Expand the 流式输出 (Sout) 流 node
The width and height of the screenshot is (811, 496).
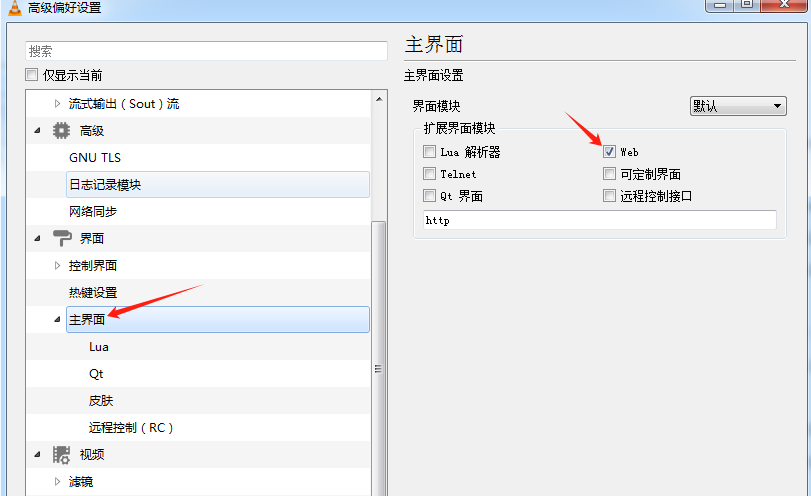click(x=57, y=103)
